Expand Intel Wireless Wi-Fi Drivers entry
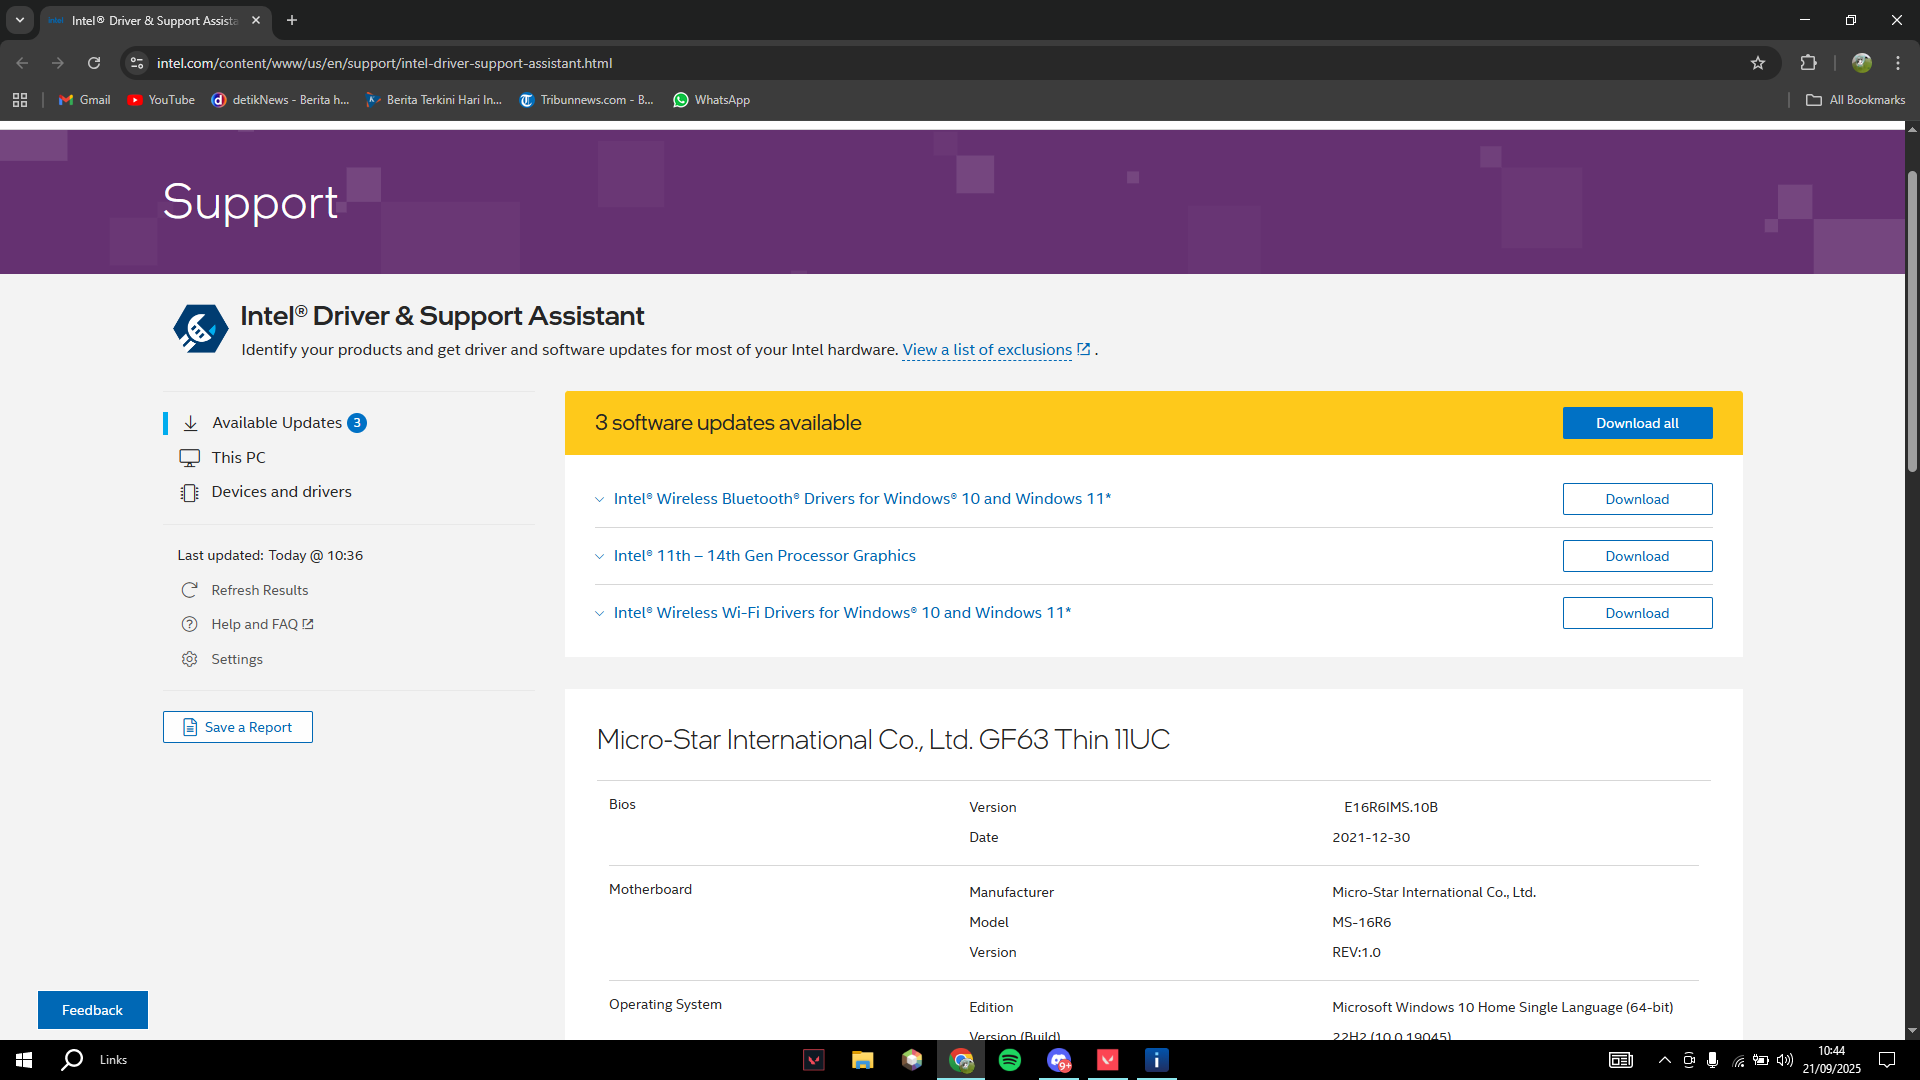Screen dimensions: 1920x1080 [x=842, y=613]
